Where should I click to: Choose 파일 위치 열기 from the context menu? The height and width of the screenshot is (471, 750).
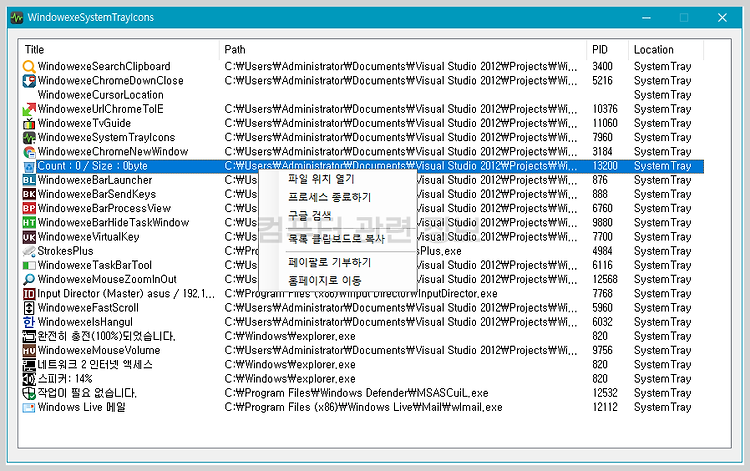tap(321, 179)
